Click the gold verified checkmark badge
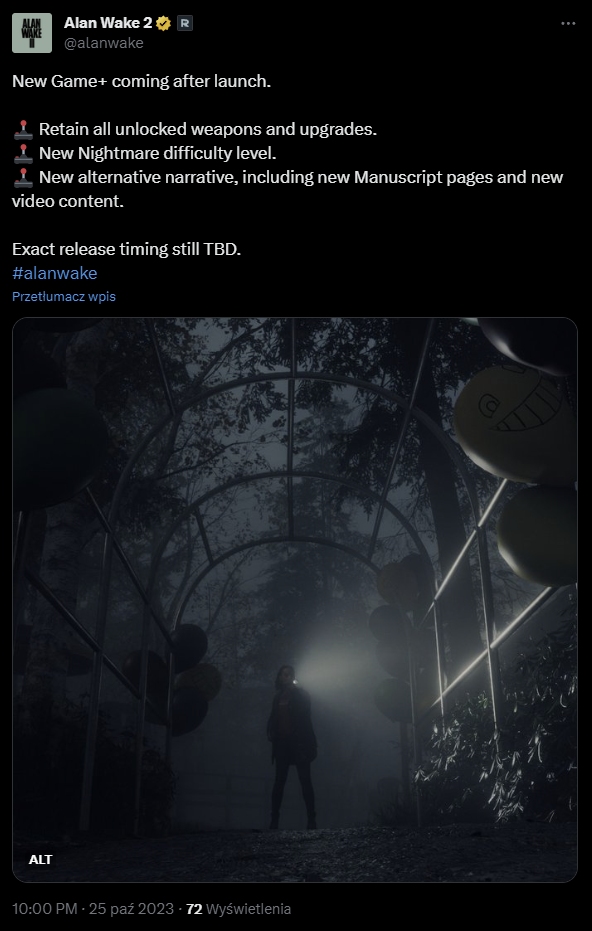592x931 pixels. (164, 23)
